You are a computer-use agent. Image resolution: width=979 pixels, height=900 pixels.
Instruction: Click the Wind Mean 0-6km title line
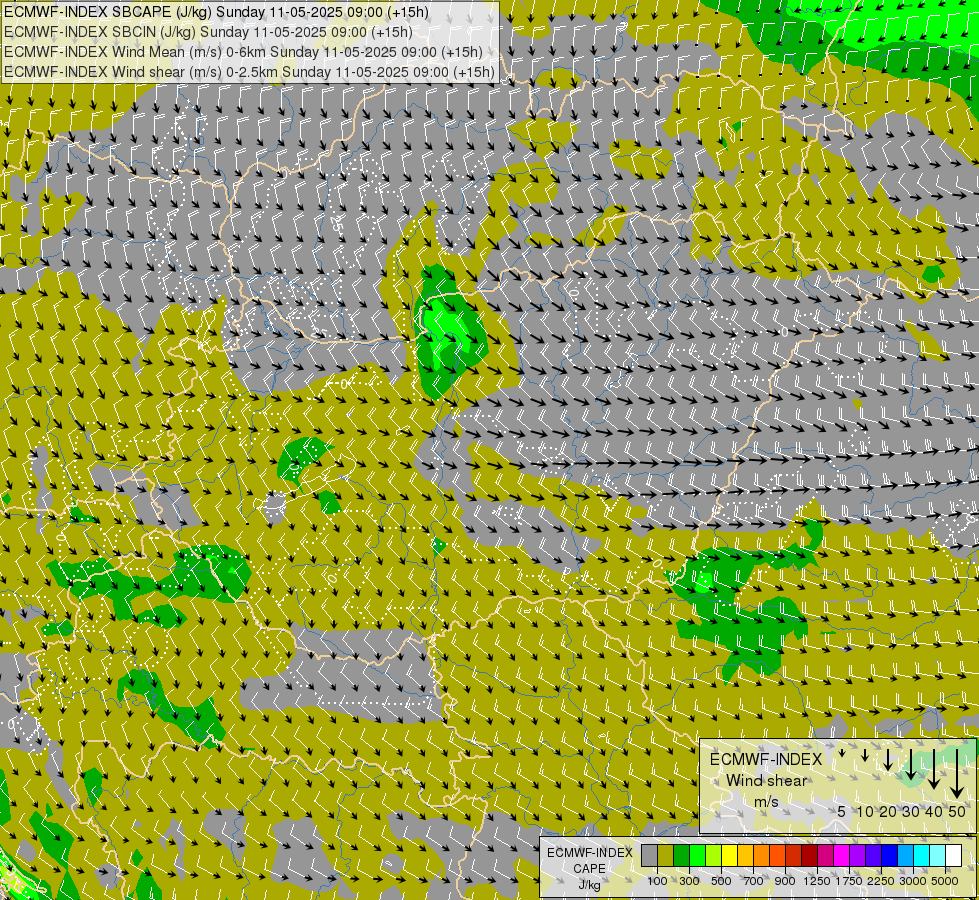[243, 52]
